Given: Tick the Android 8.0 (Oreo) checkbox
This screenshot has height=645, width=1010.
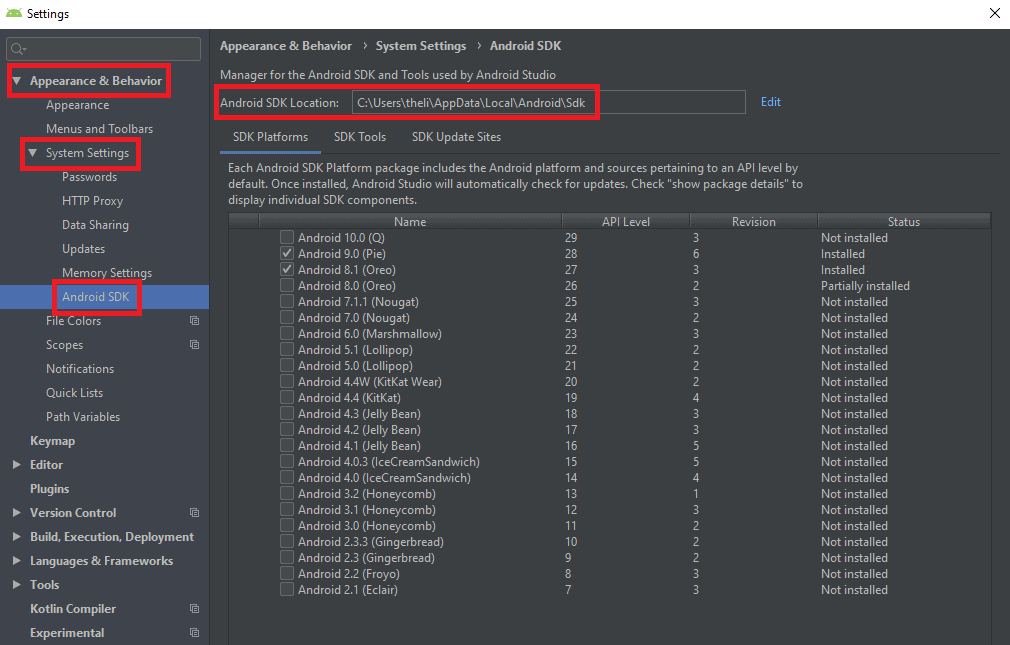Looking at the screenshot, I should pyautogui.click(x=287, y=286).
